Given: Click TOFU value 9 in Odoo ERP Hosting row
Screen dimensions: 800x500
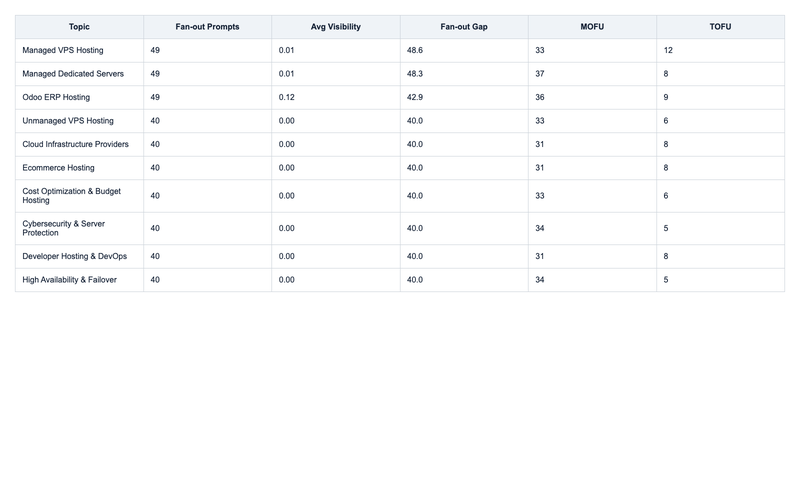Looking at the screenshot, I should pyautogui.click(x=666, y=97).
